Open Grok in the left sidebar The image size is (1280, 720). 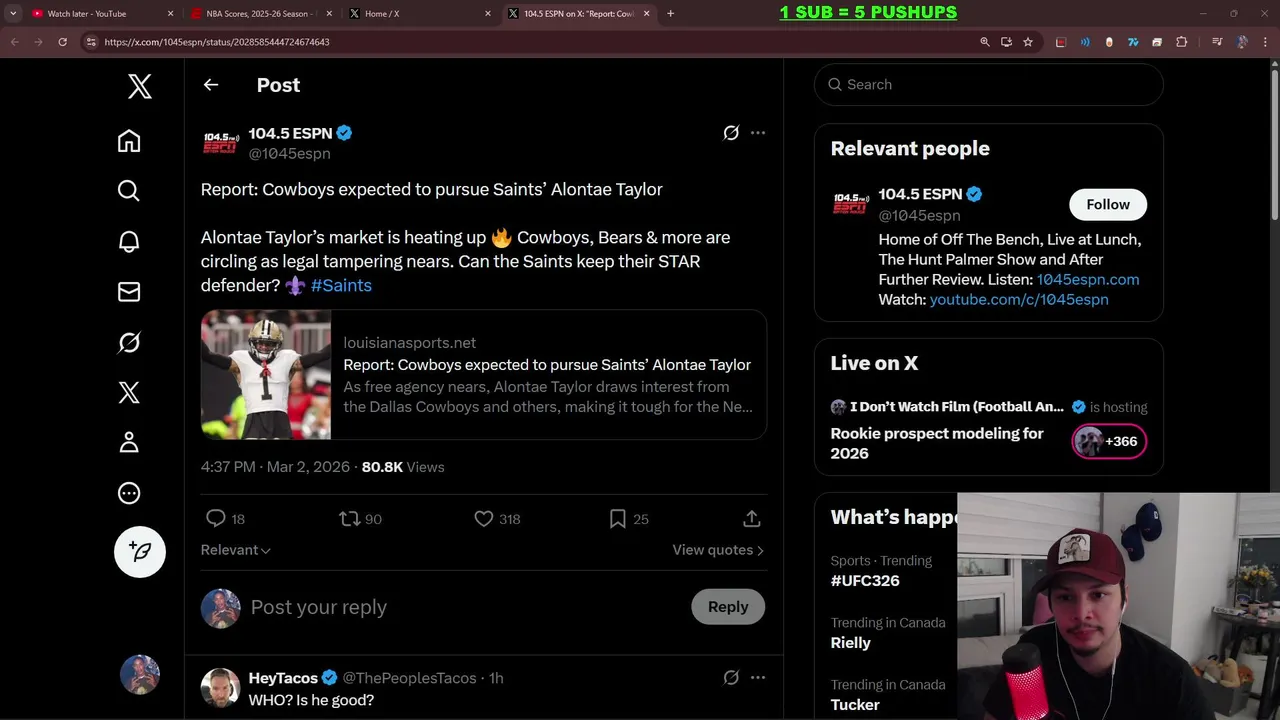(129, 342)
